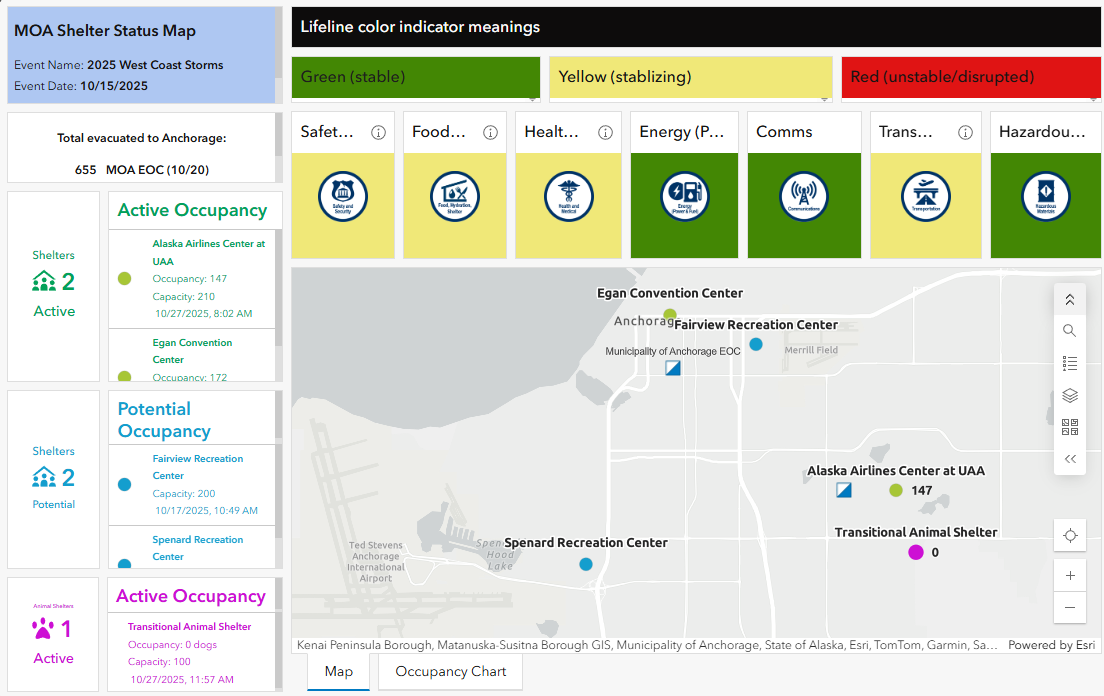1104x696 pixels.
Task: Show the map legend list
Action: point(1070,363)
